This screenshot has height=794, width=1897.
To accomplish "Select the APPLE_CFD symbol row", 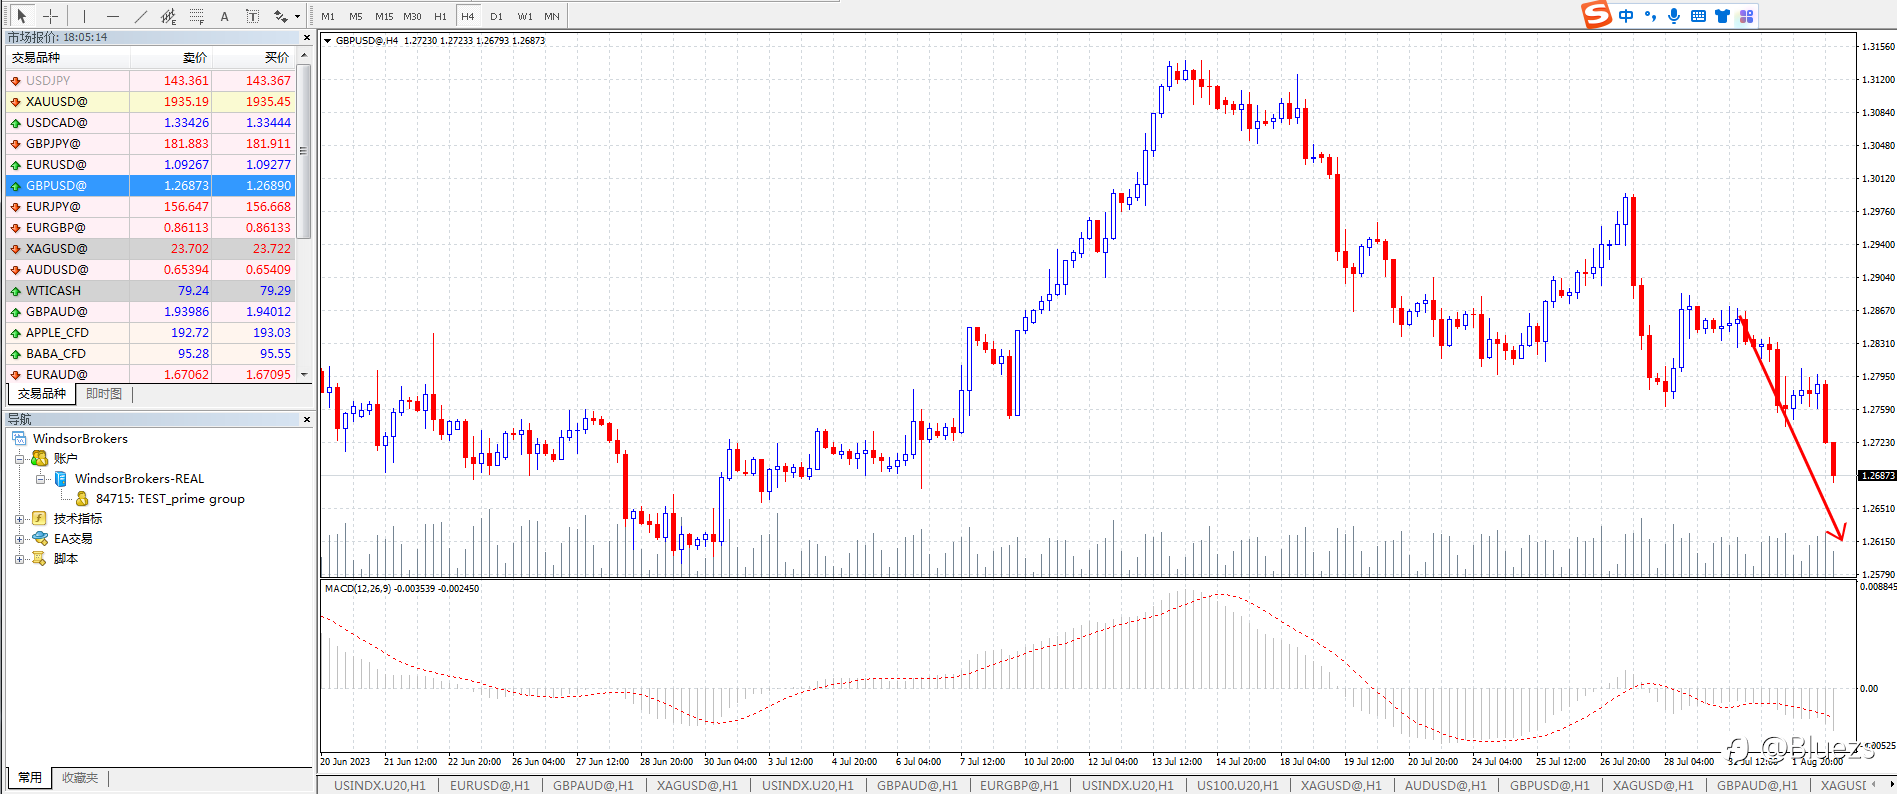I will pos(150,332).
